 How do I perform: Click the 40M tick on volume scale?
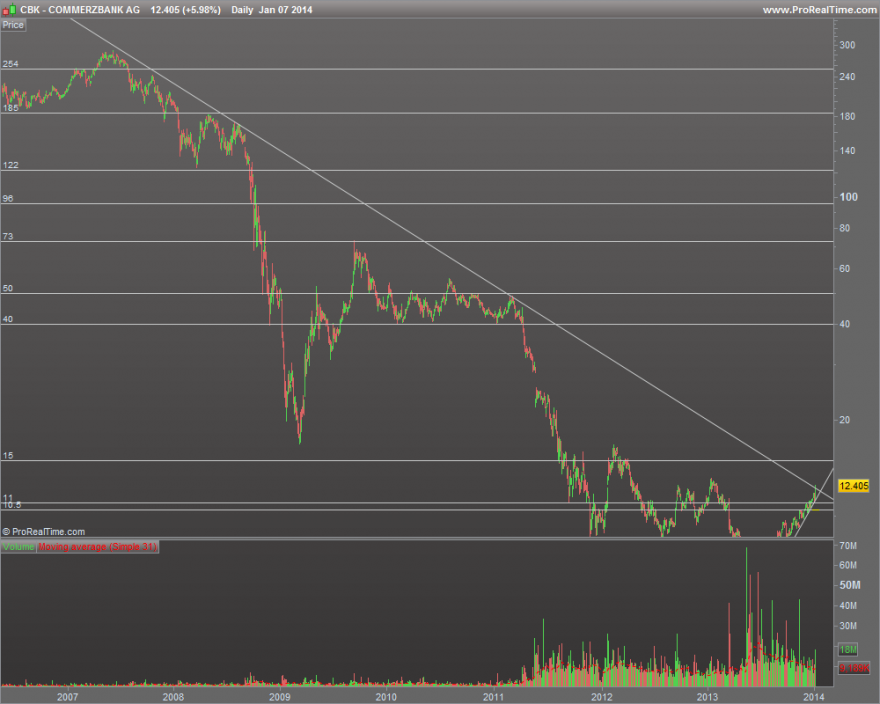point(848,606)
